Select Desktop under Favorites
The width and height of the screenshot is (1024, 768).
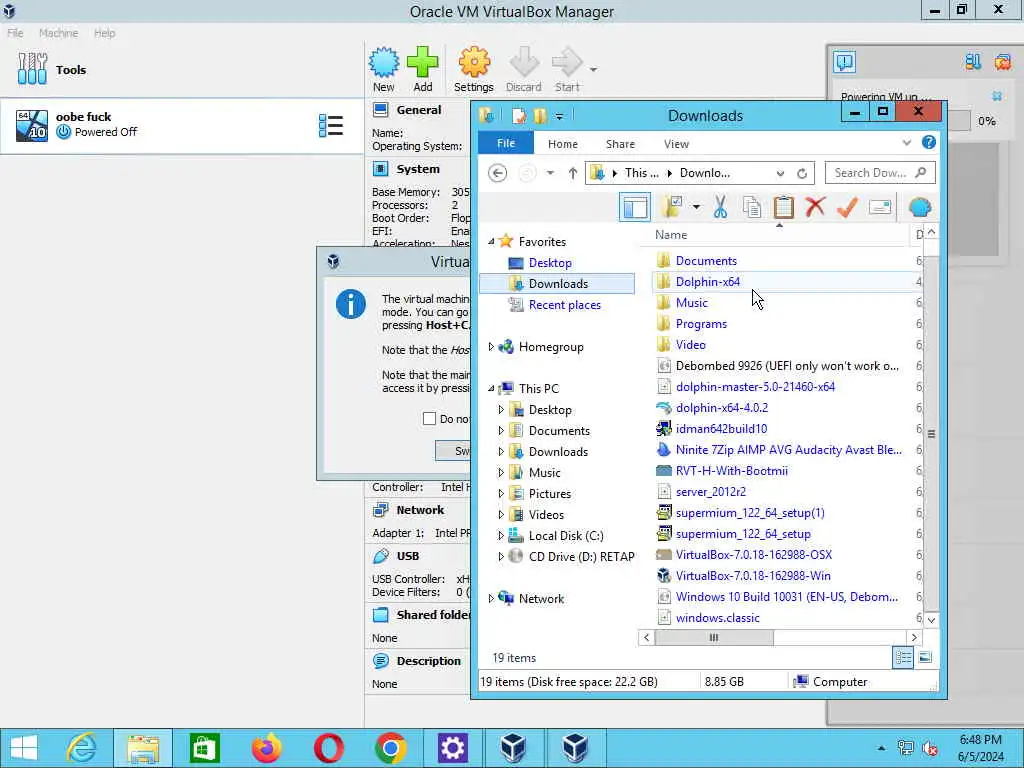(550, 263)
